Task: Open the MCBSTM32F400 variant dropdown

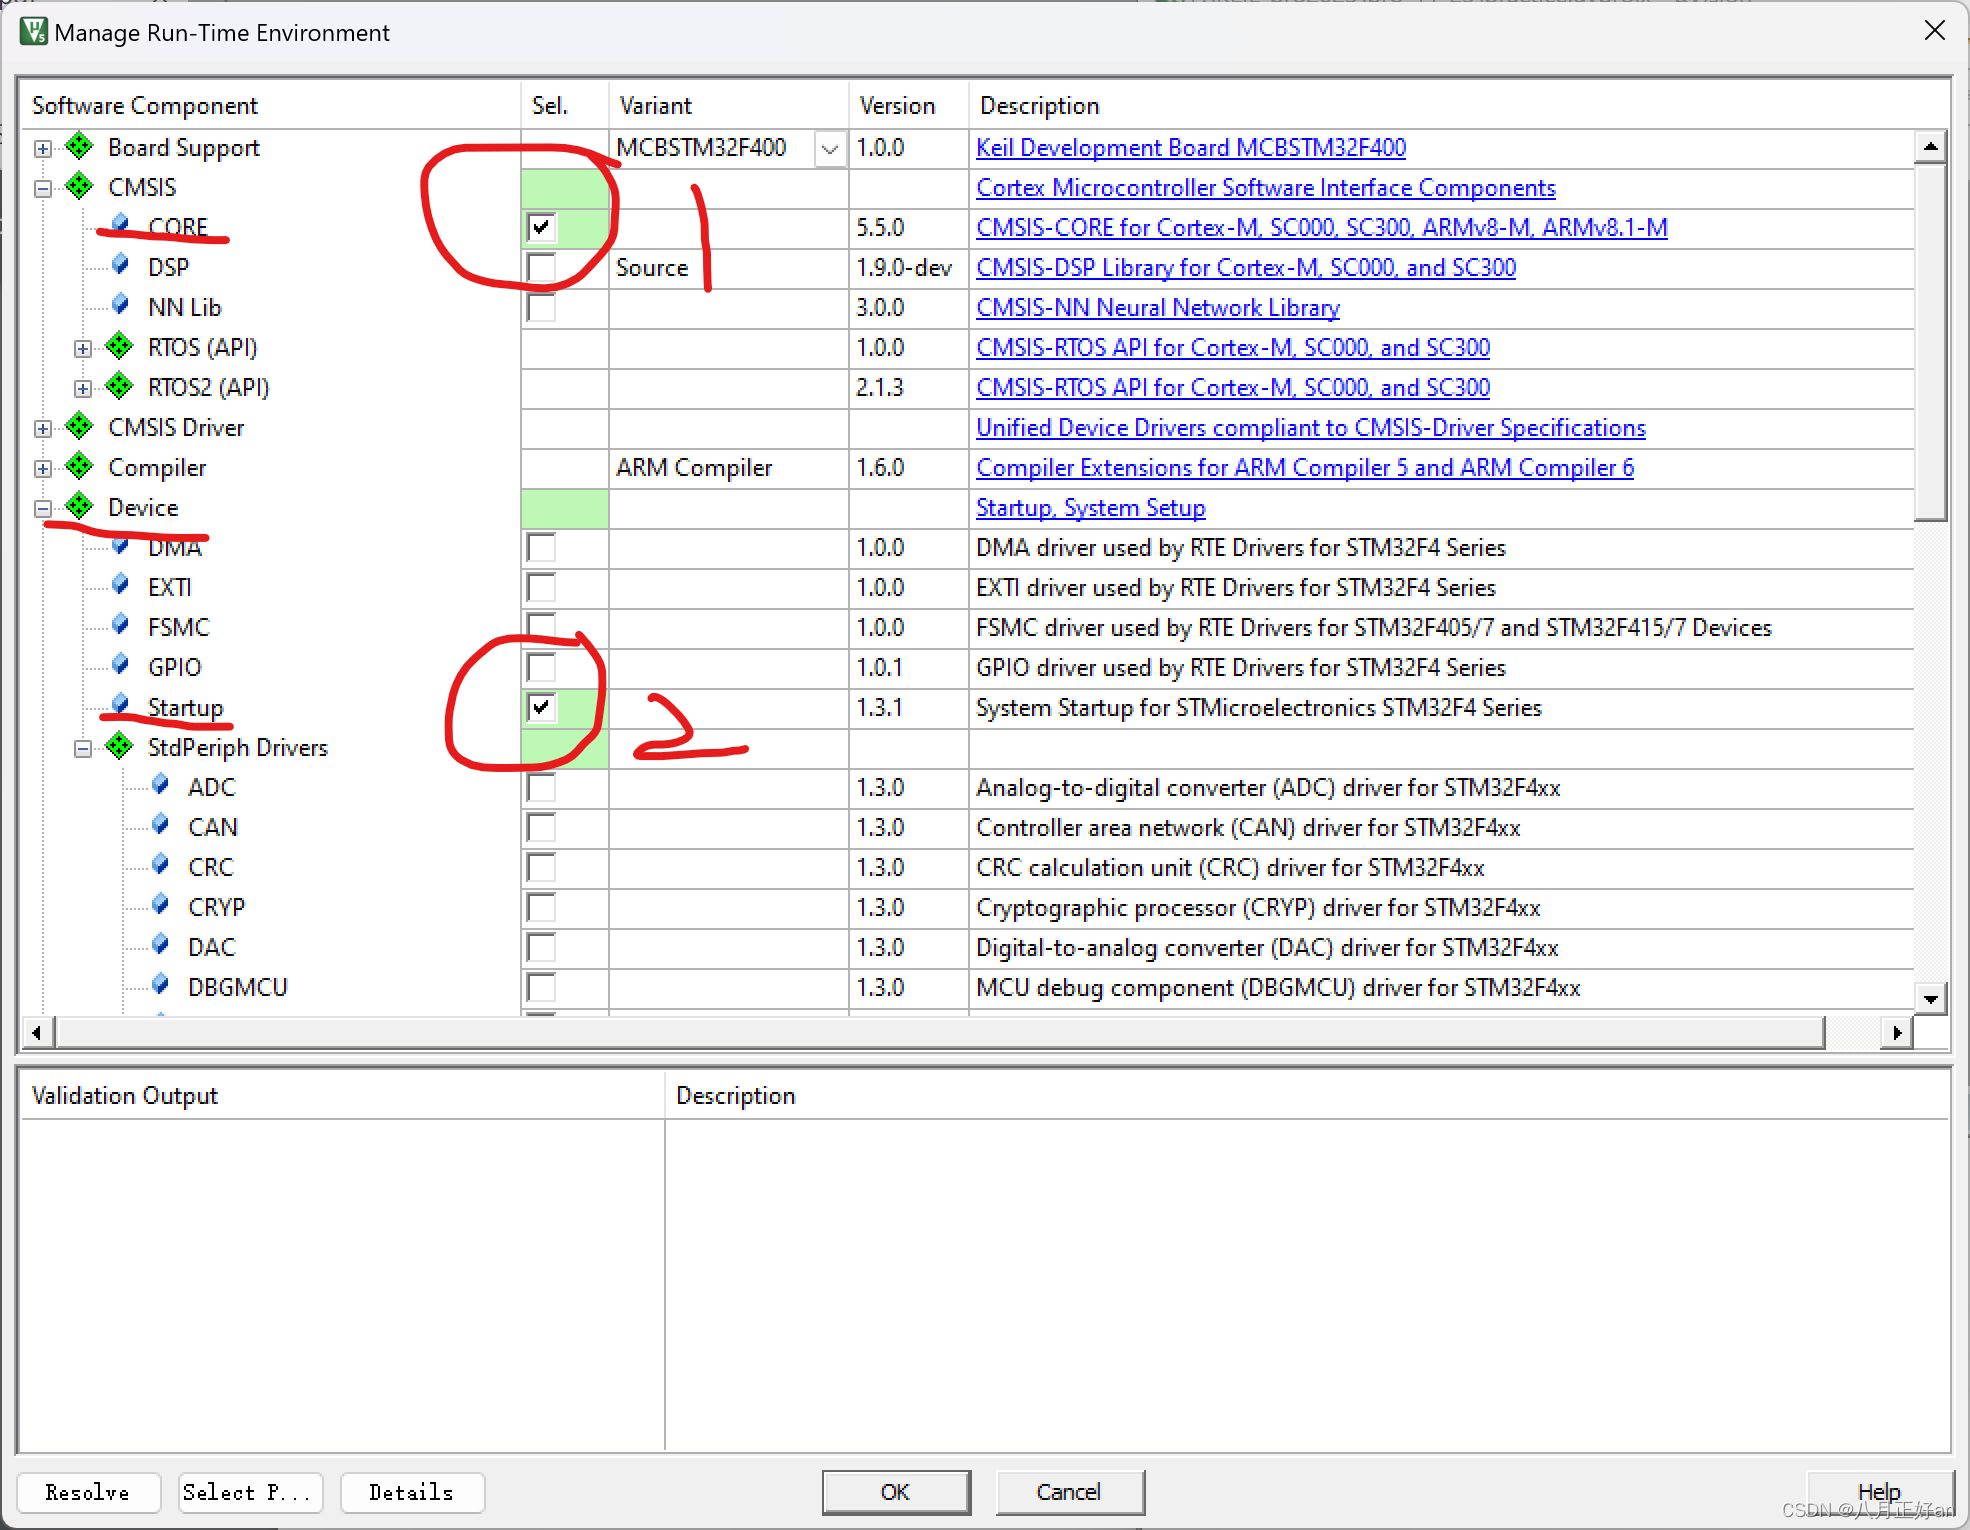Action: tap(830, 149)
